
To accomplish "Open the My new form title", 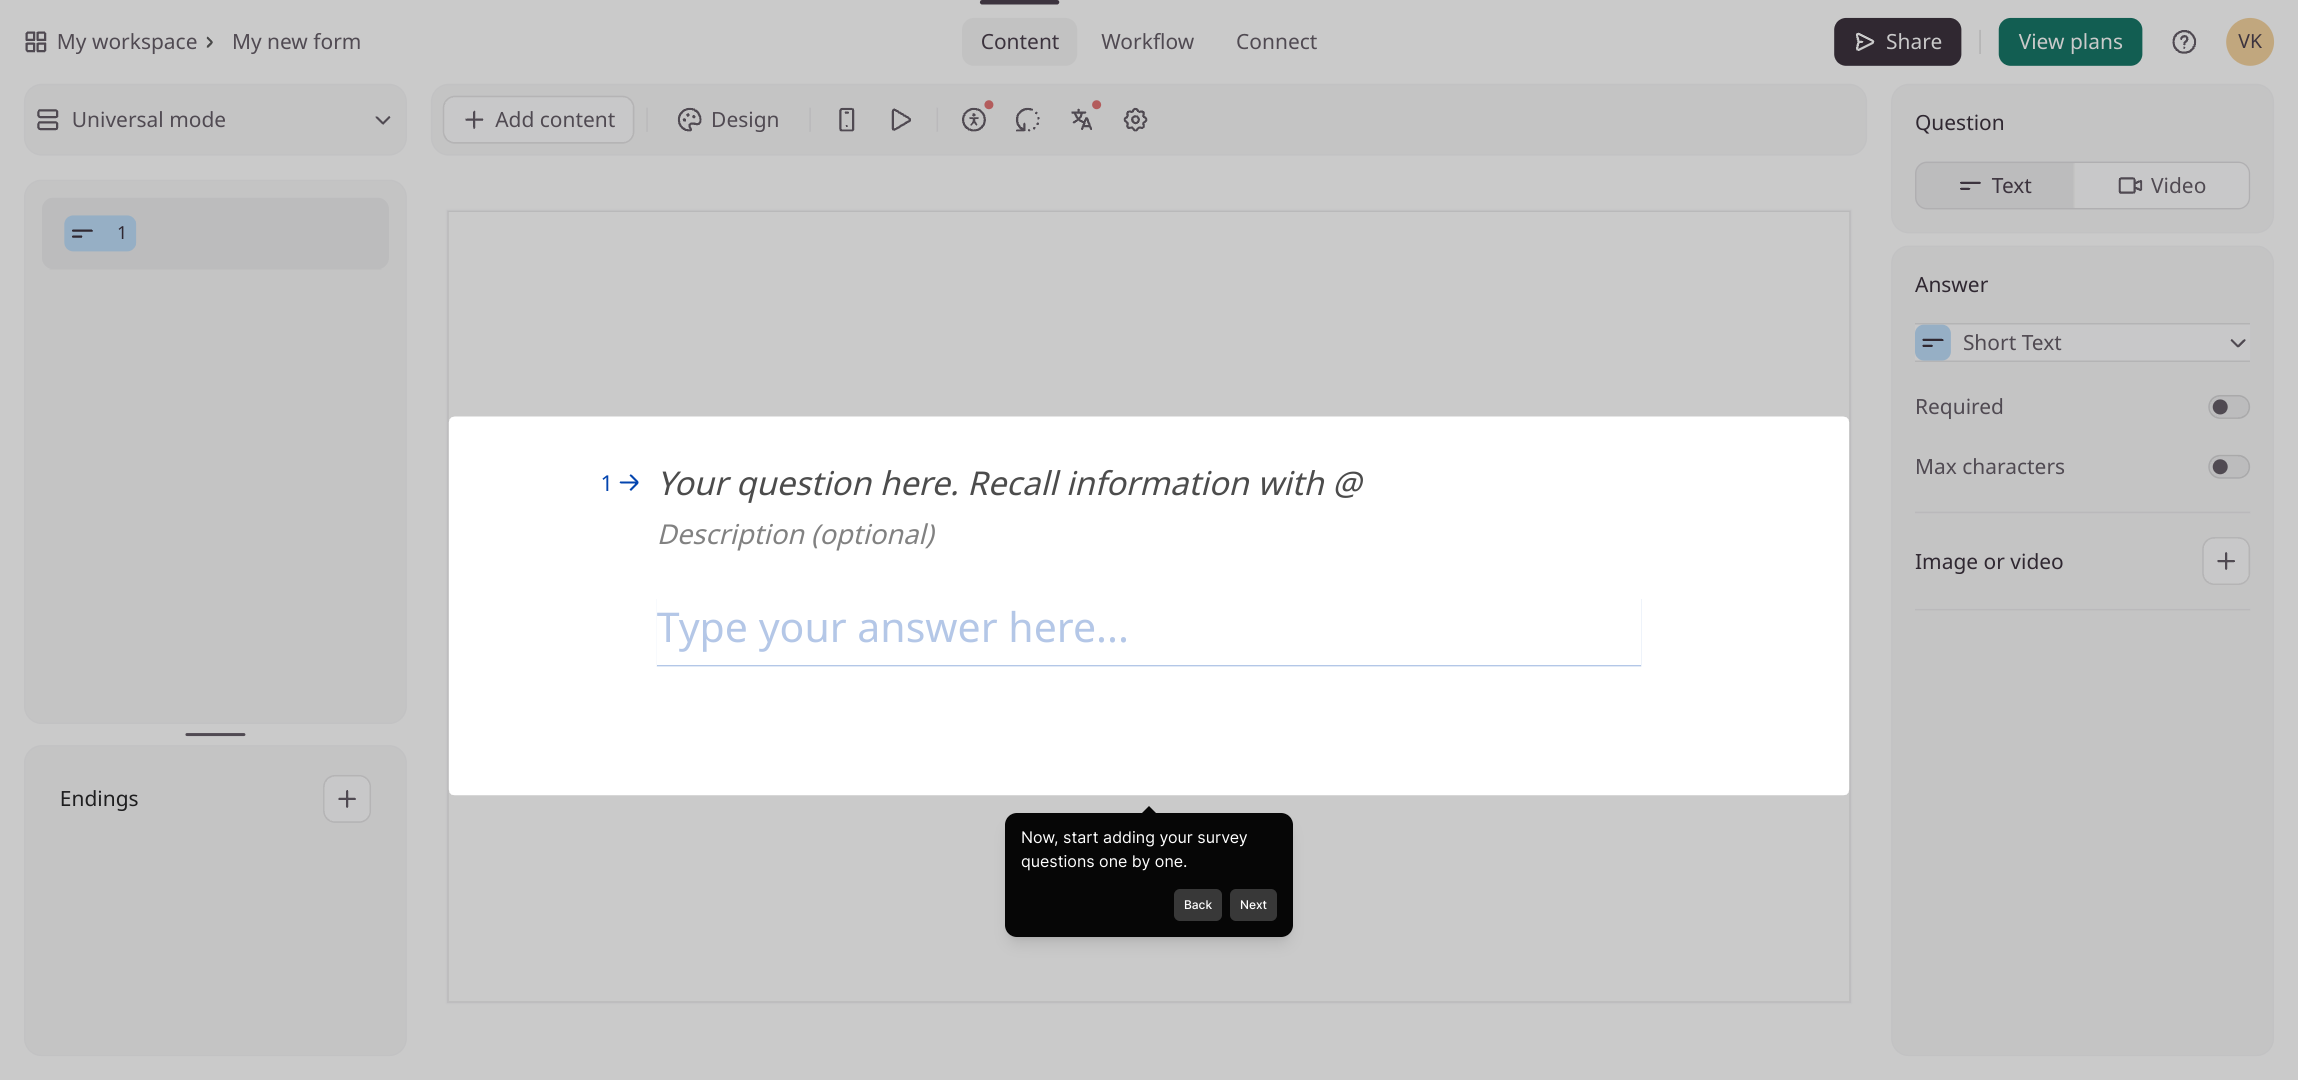I will click(x=296, y=42).
